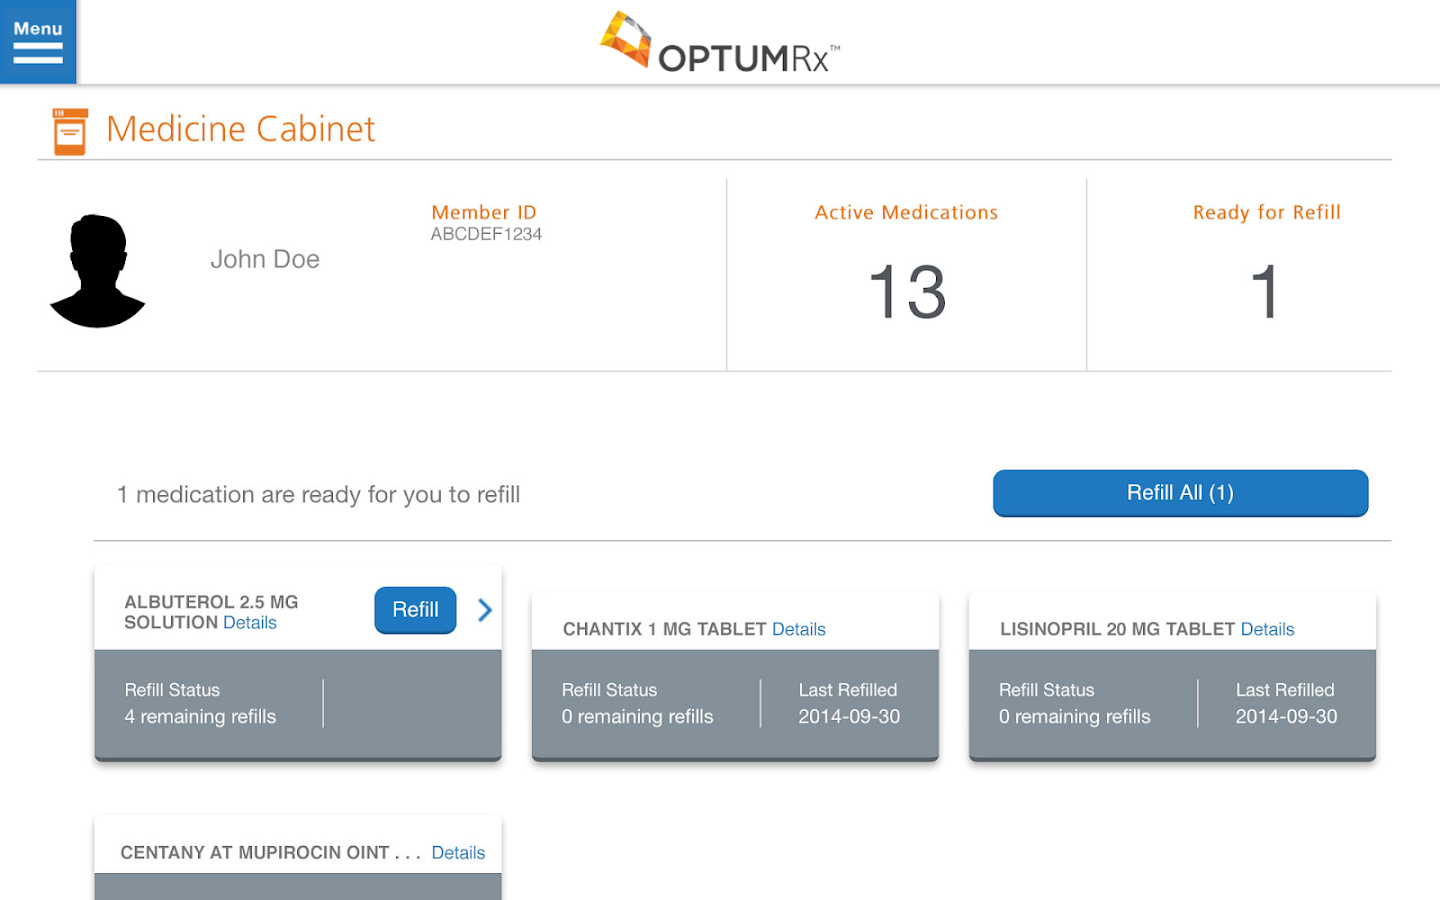View Details for Lisinopril 20 MG Tablet
1440x900 pixels.
click(x=1267, y=629)
